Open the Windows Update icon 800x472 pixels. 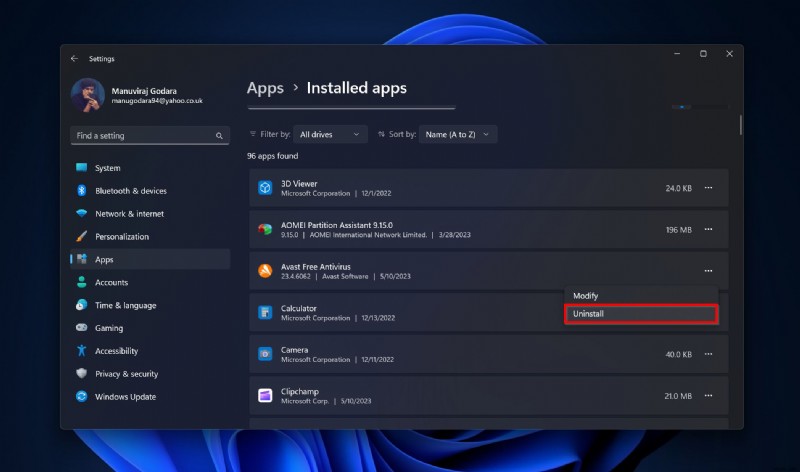coord(82,396)
